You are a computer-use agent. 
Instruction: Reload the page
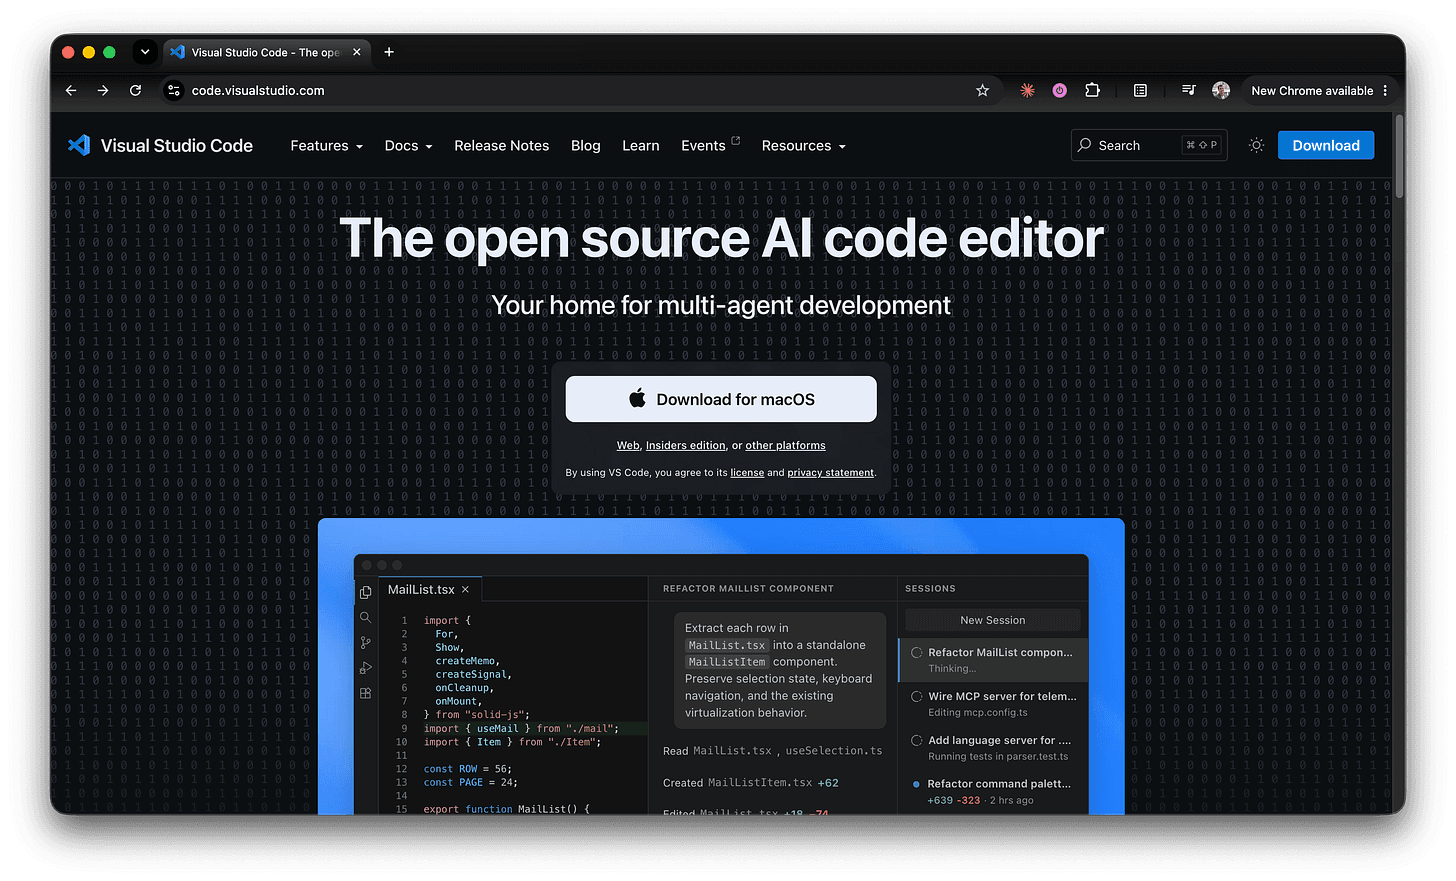pos(135,90)
